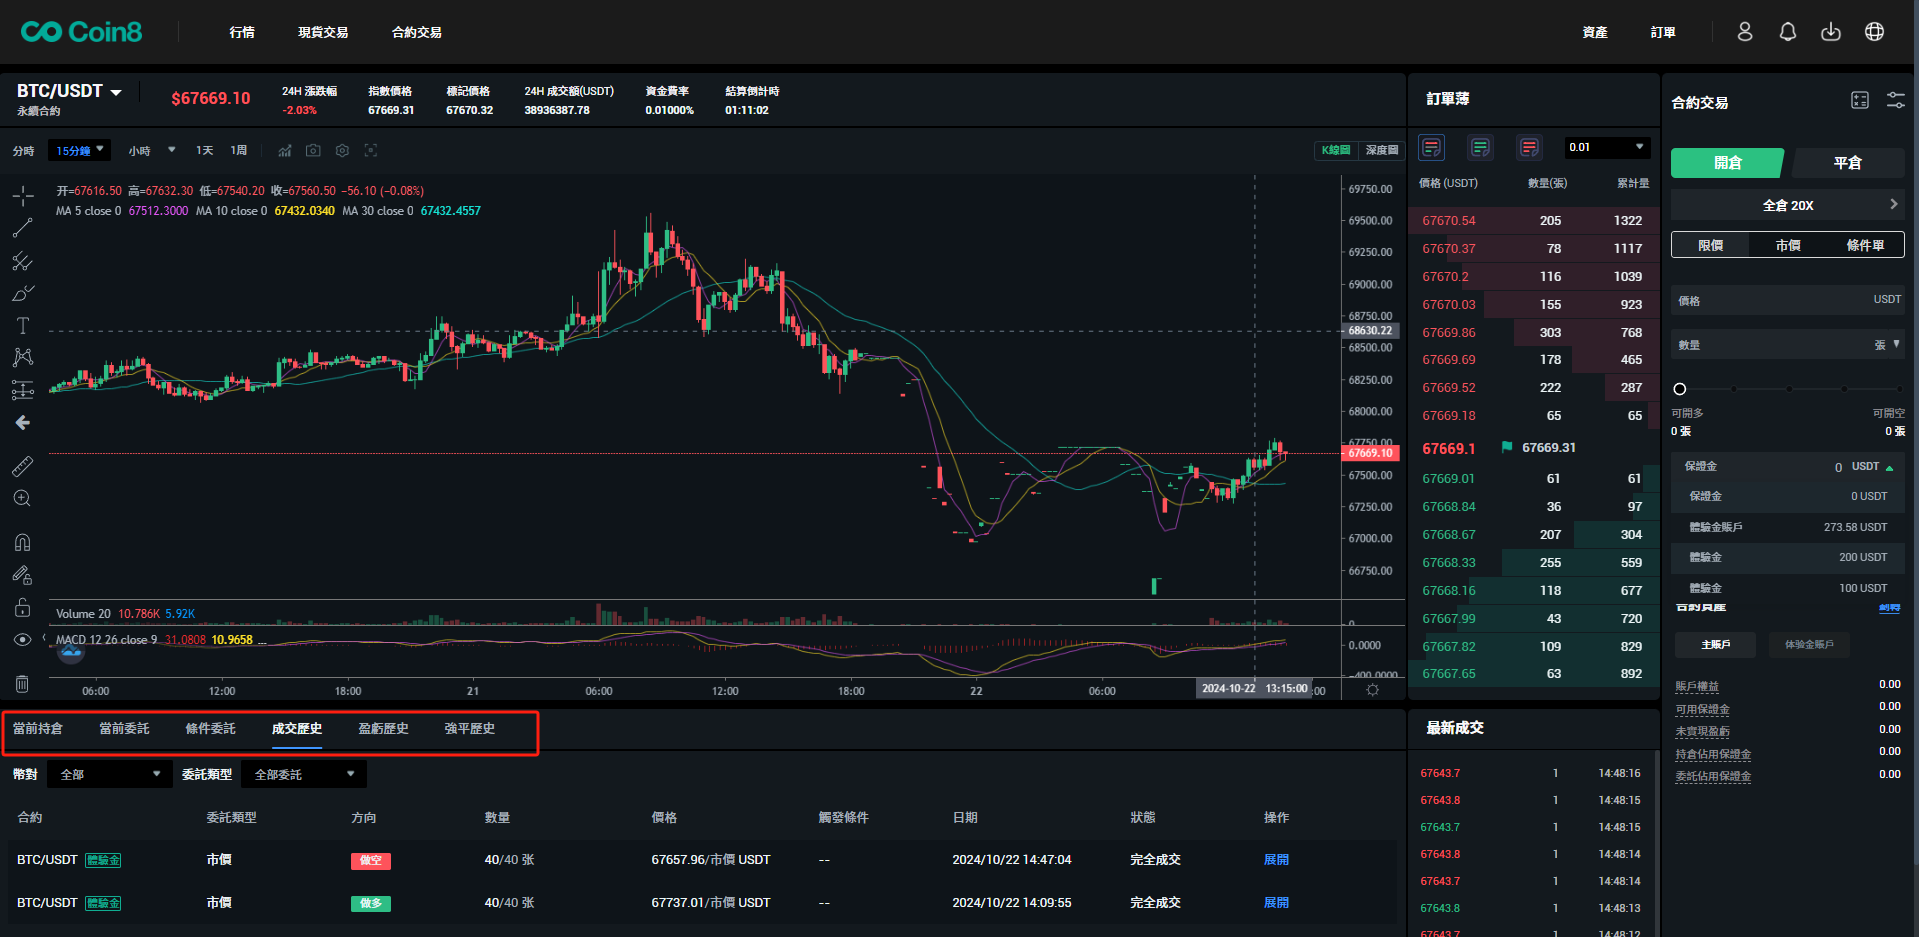Open the language globe icon

[x=1874, y=32]
